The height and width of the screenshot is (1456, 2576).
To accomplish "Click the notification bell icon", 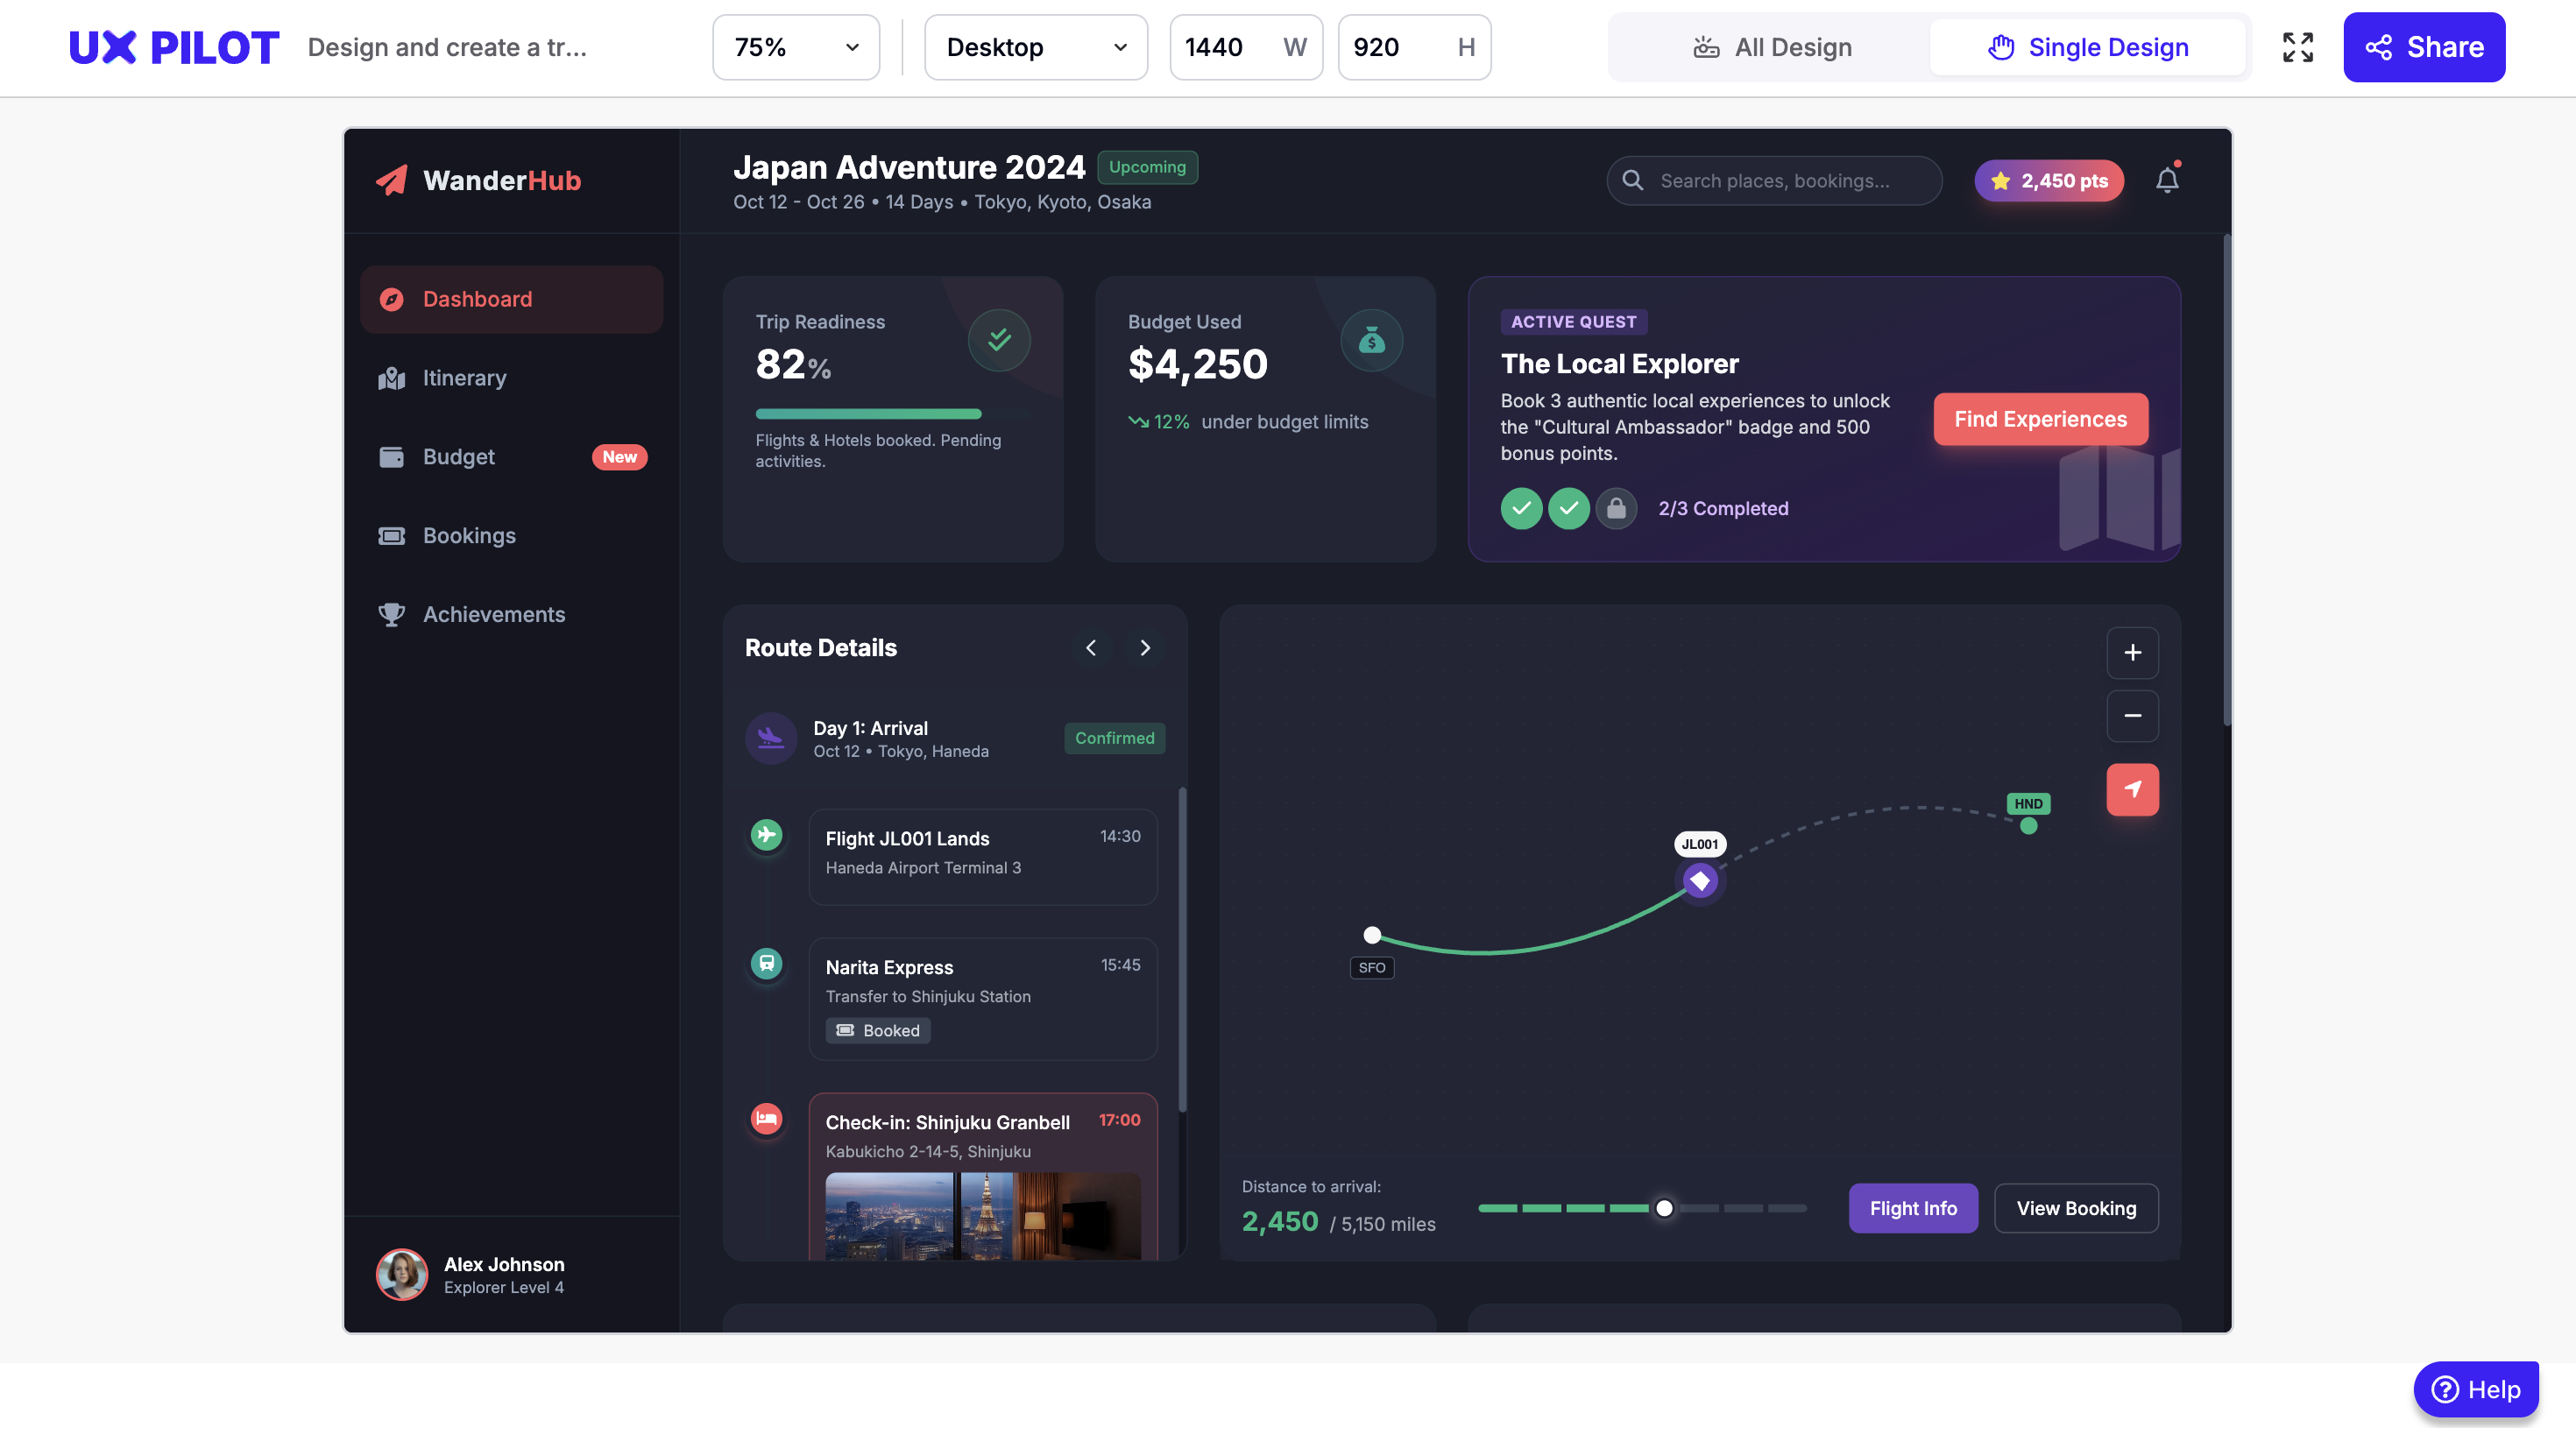I will tap(2167, 181).
